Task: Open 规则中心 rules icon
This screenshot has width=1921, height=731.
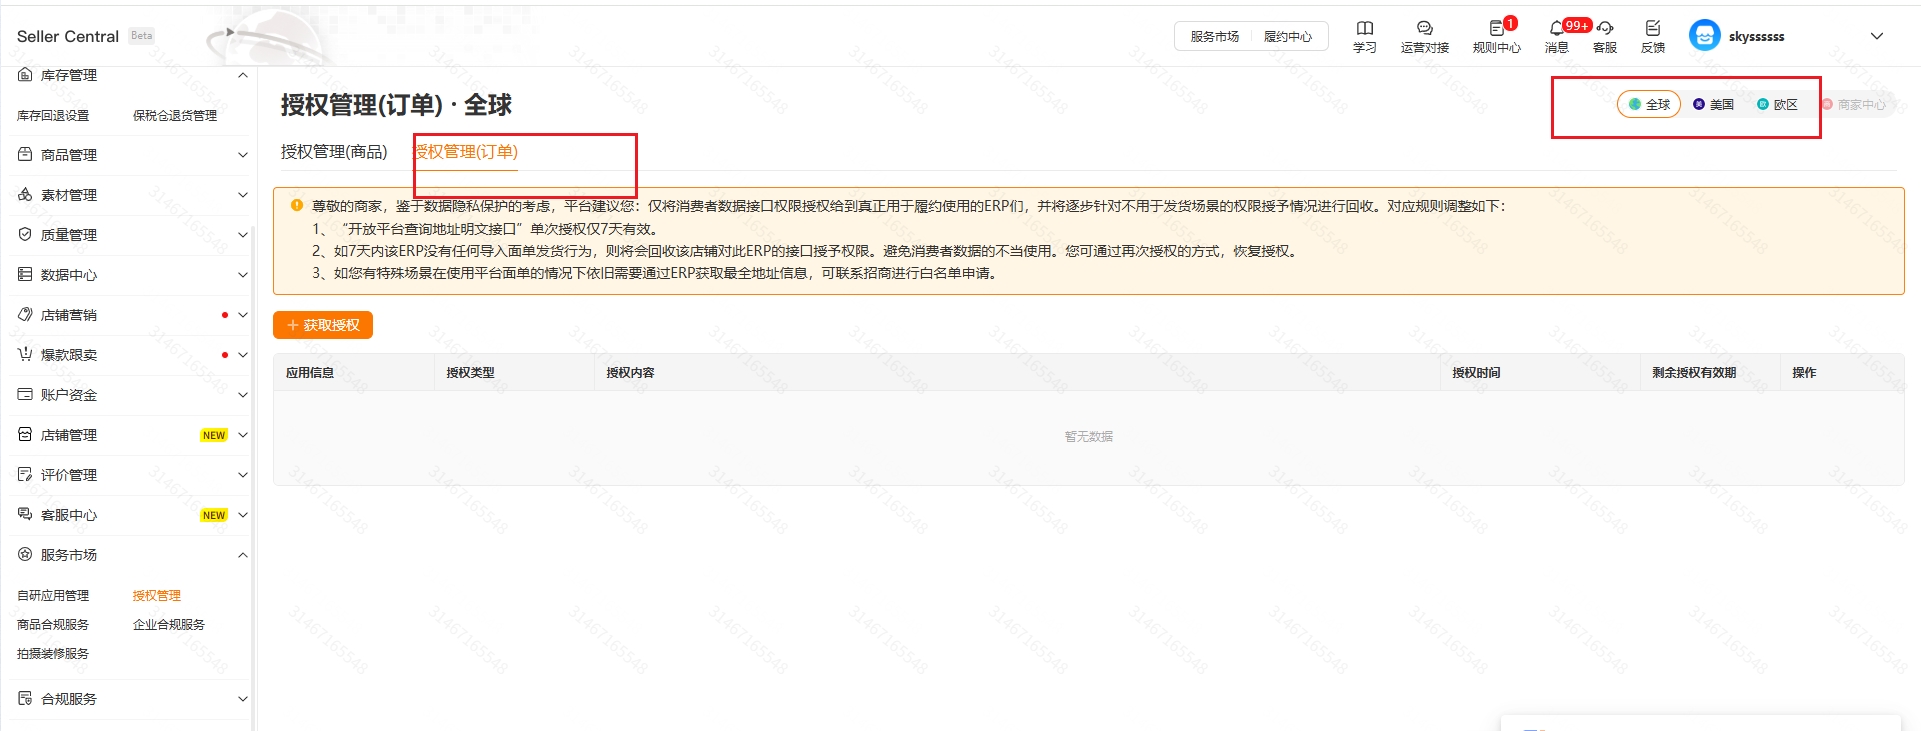Action: (1497, 28)
